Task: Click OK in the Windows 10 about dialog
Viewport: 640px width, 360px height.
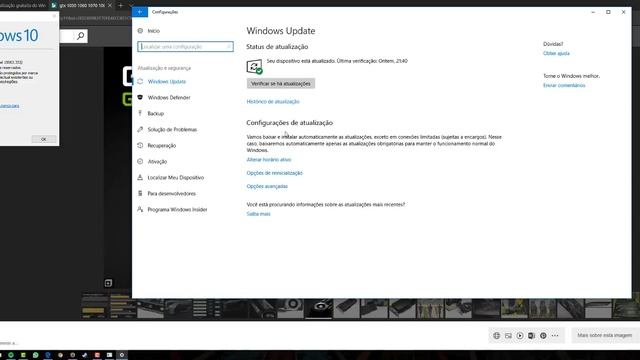Action: 44,139
